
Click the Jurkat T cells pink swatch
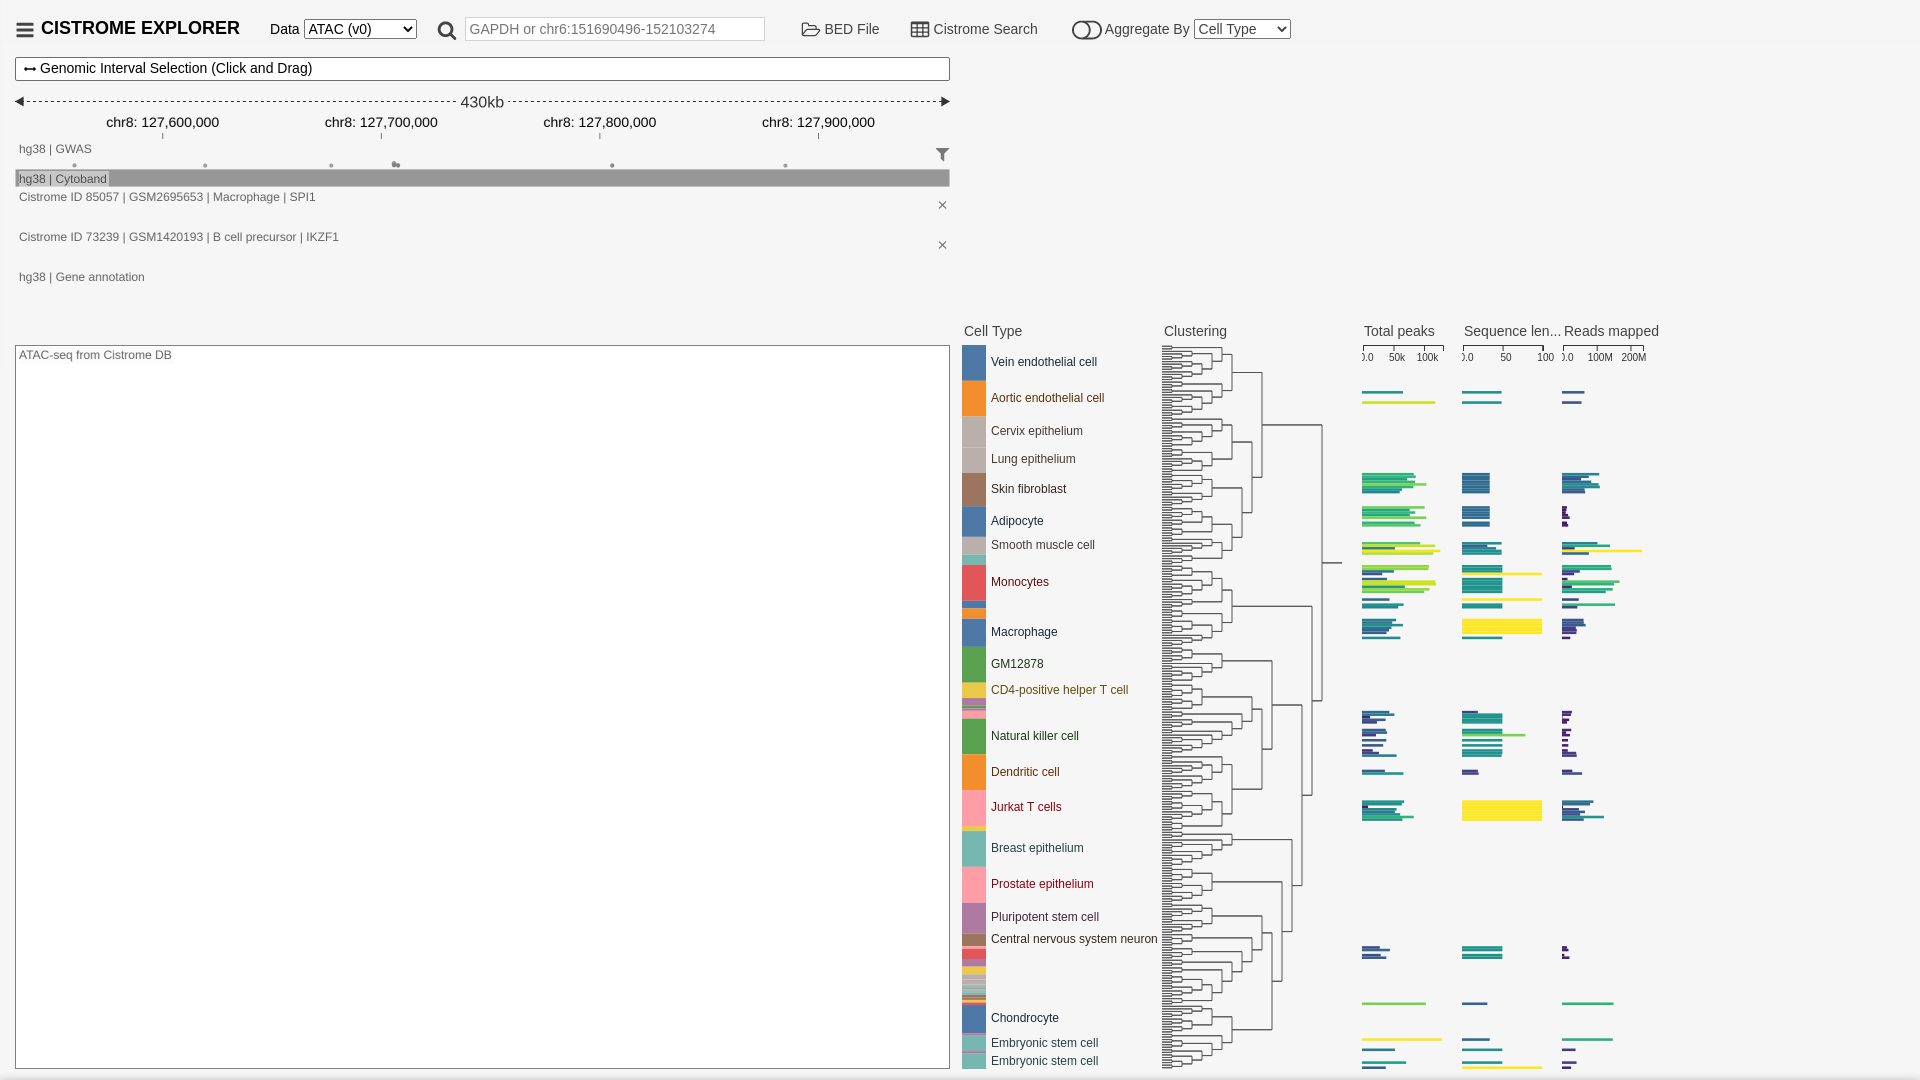click(974, 808)
